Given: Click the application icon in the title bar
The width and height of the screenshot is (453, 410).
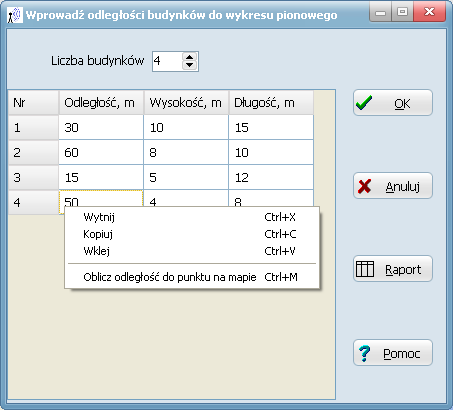Looking at the screenshot, I should [15, 15].
